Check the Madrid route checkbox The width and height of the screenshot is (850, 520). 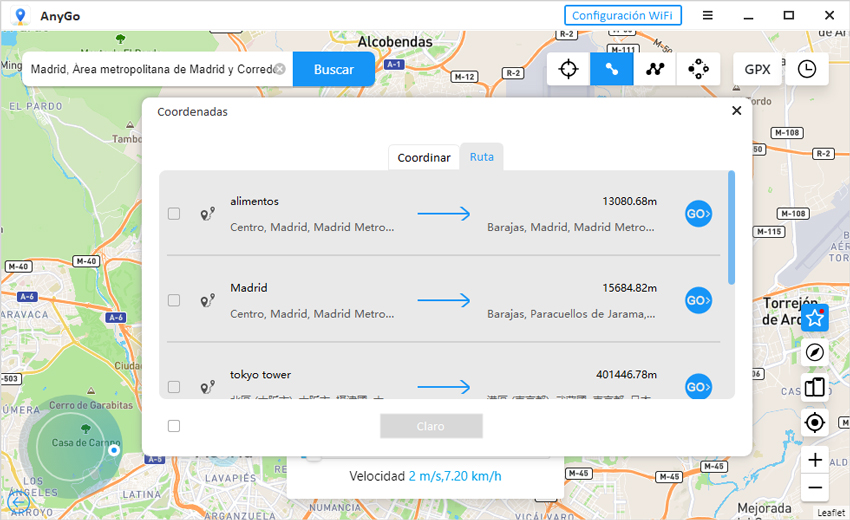click(x=174, y=300)
